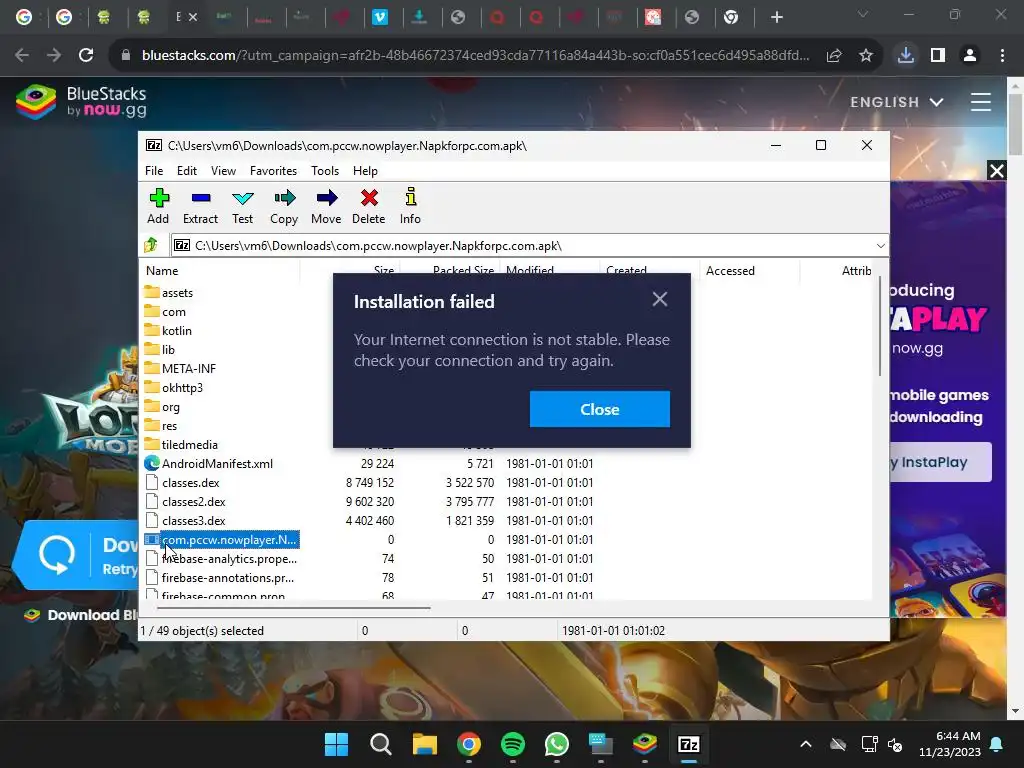
Task: Open the Help menu
Action: point(365,170)
